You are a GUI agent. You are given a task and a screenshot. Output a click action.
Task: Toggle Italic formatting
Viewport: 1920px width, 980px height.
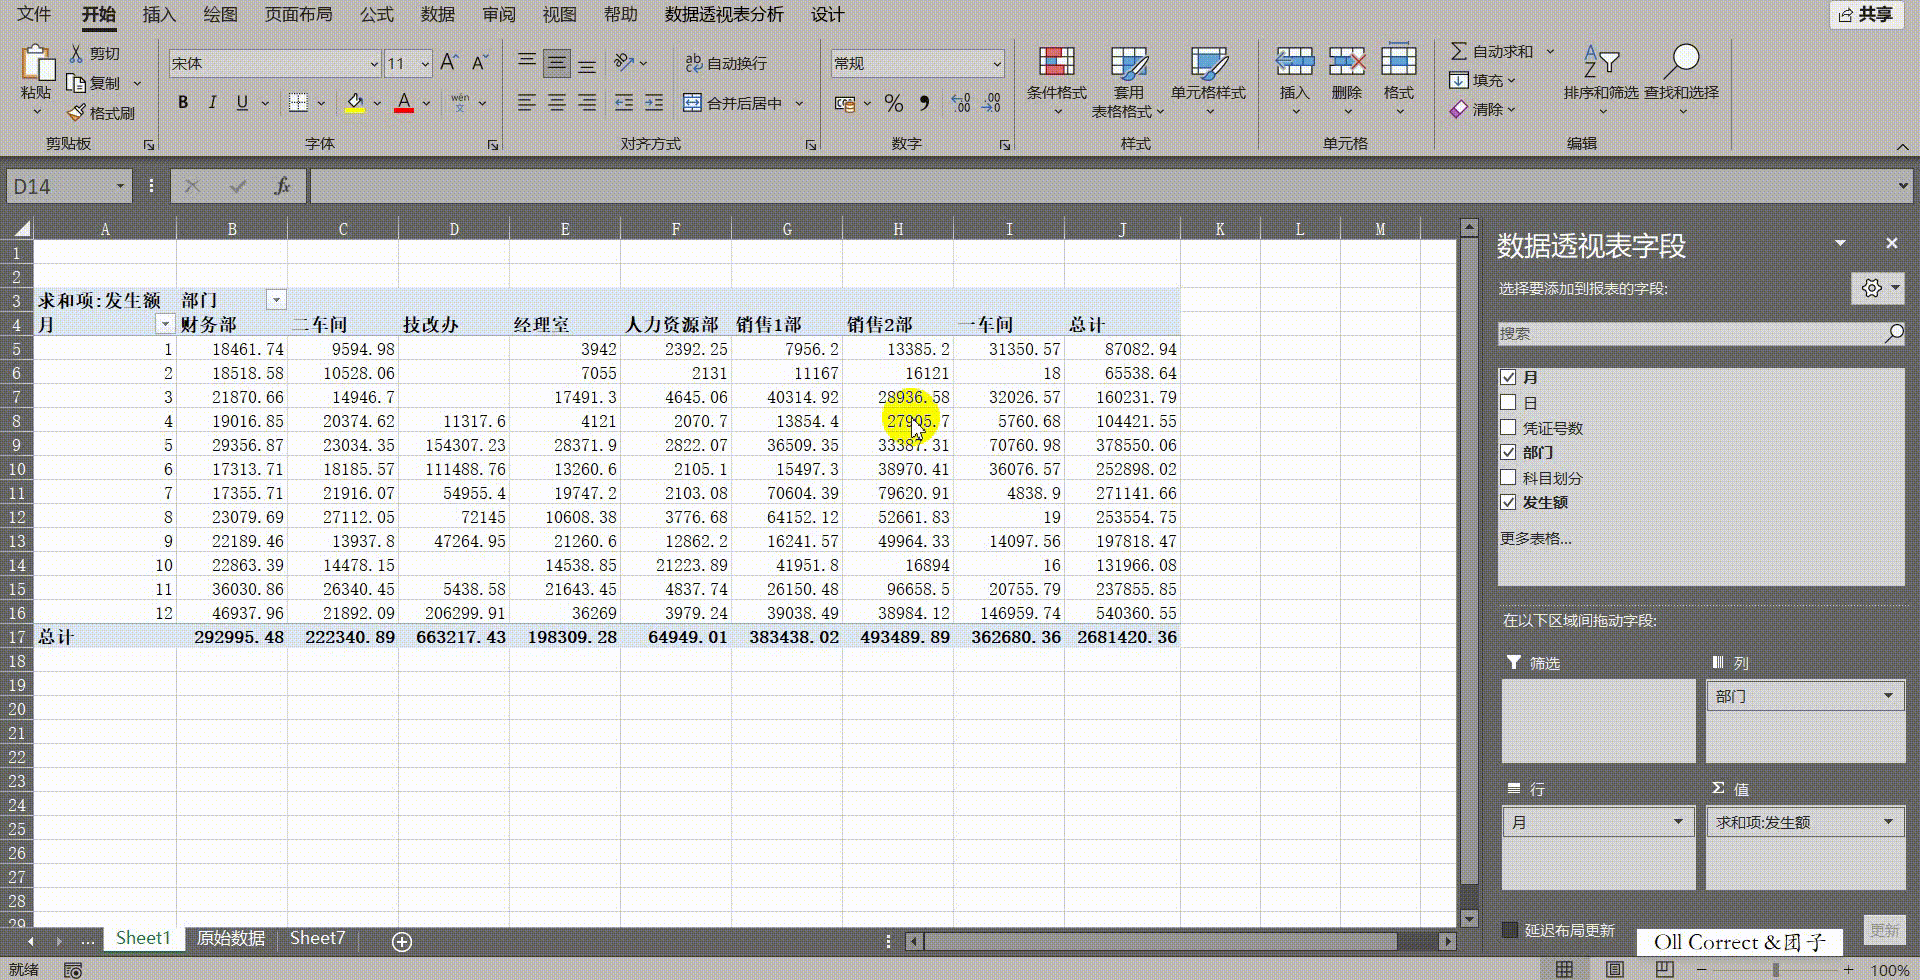[212, 102]
